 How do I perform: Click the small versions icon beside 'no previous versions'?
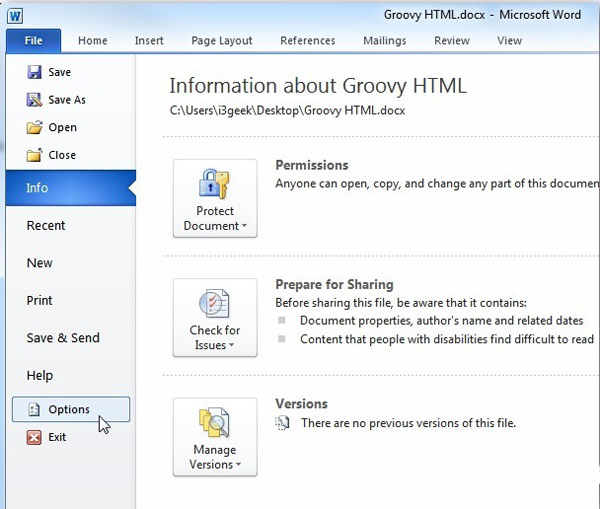[x=282, y=423]
